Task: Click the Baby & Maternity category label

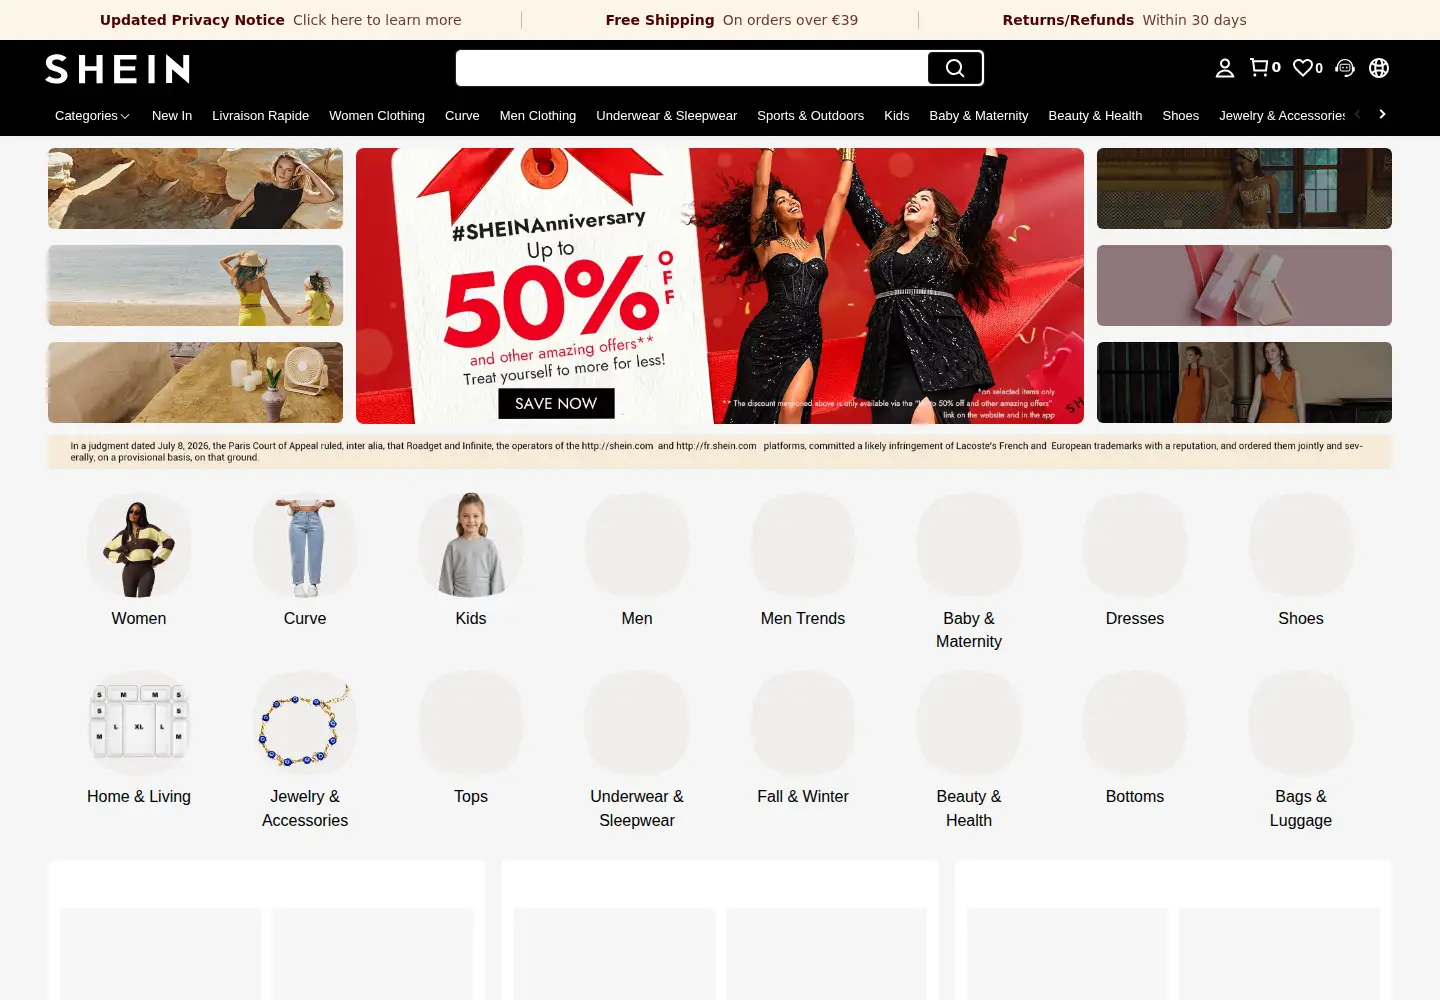Action: tap(969, 630)
